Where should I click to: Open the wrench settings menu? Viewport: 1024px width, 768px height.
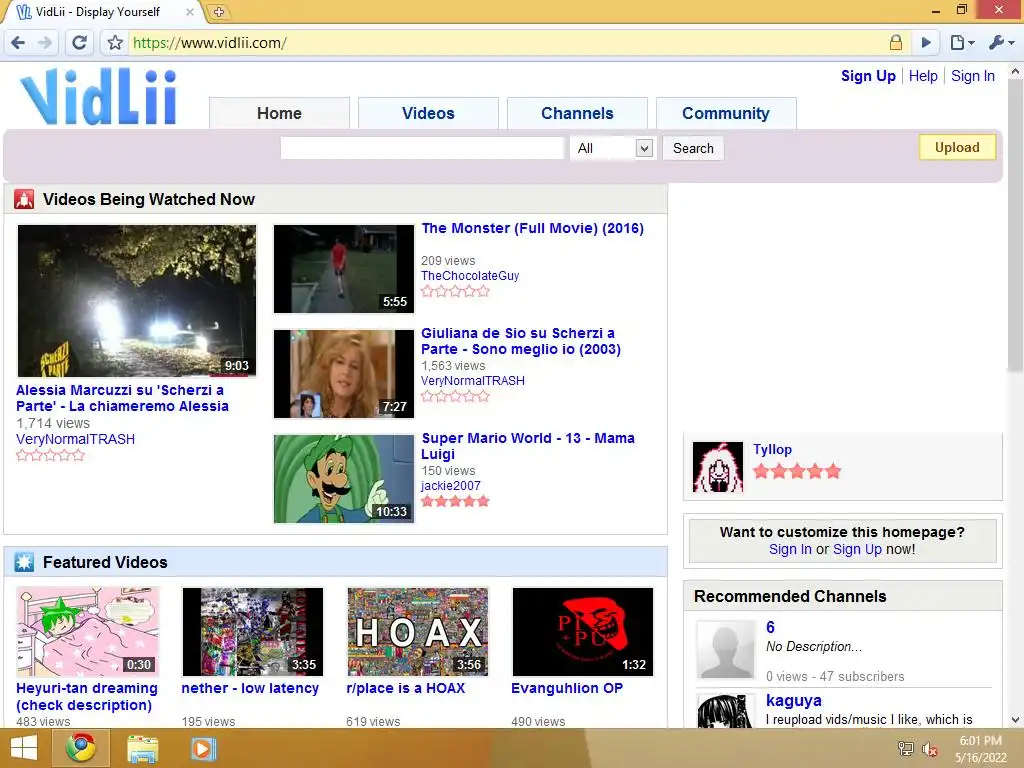coord(1000,43)
